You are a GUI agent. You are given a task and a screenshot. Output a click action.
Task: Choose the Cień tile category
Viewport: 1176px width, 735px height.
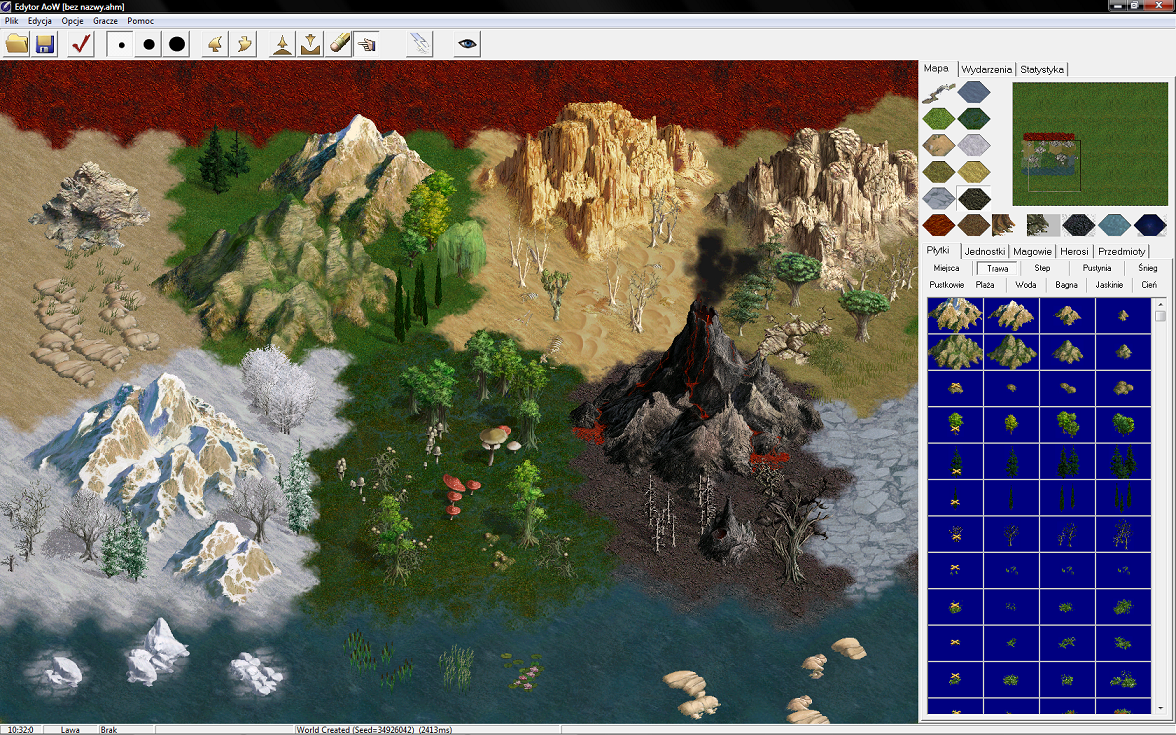(x=1148, y=285)
